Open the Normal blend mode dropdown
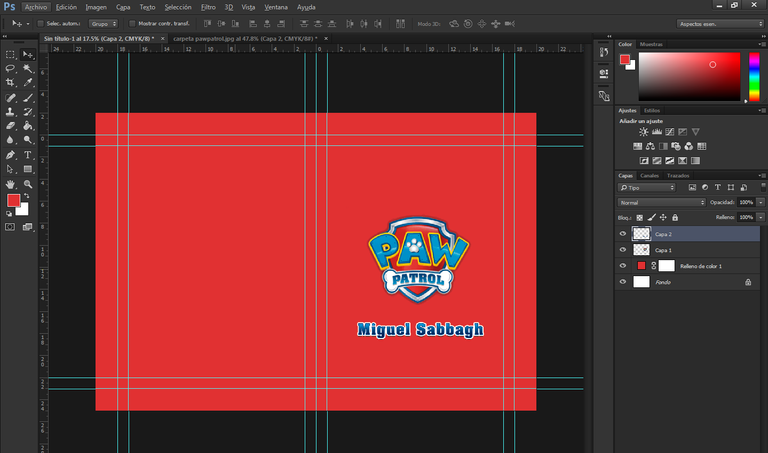768x453 pixels. pos(662,202)
